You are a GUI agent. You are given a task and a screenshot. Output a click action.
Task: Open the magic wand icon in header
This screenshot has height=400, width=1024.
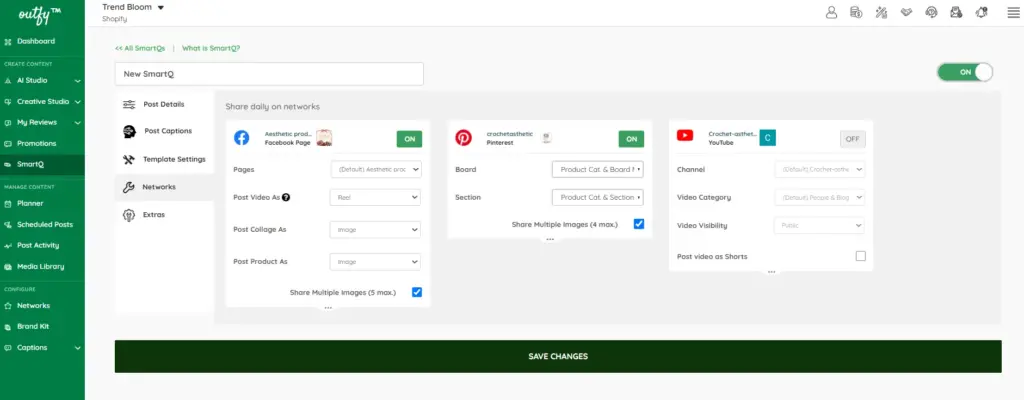pyautogui.click(x=881, y=12)
